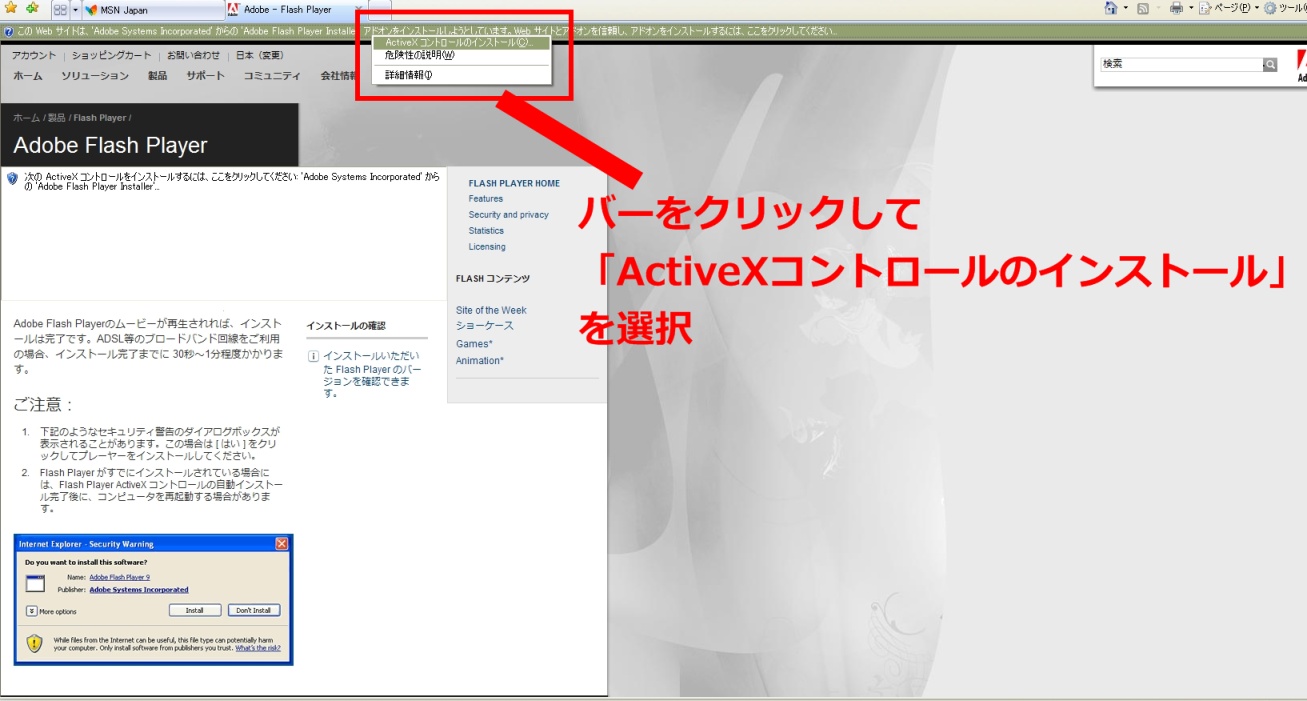This screenshot has width=1307, height=701.
Task: Click the Home toolbar icon
Action: (1111, 8)
